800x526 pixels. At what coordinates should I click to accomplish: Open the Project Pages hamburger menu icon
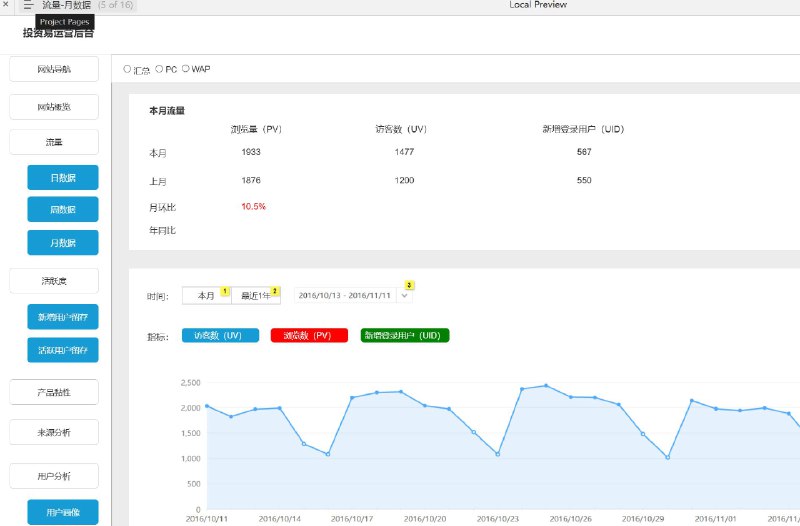point(28,5)
